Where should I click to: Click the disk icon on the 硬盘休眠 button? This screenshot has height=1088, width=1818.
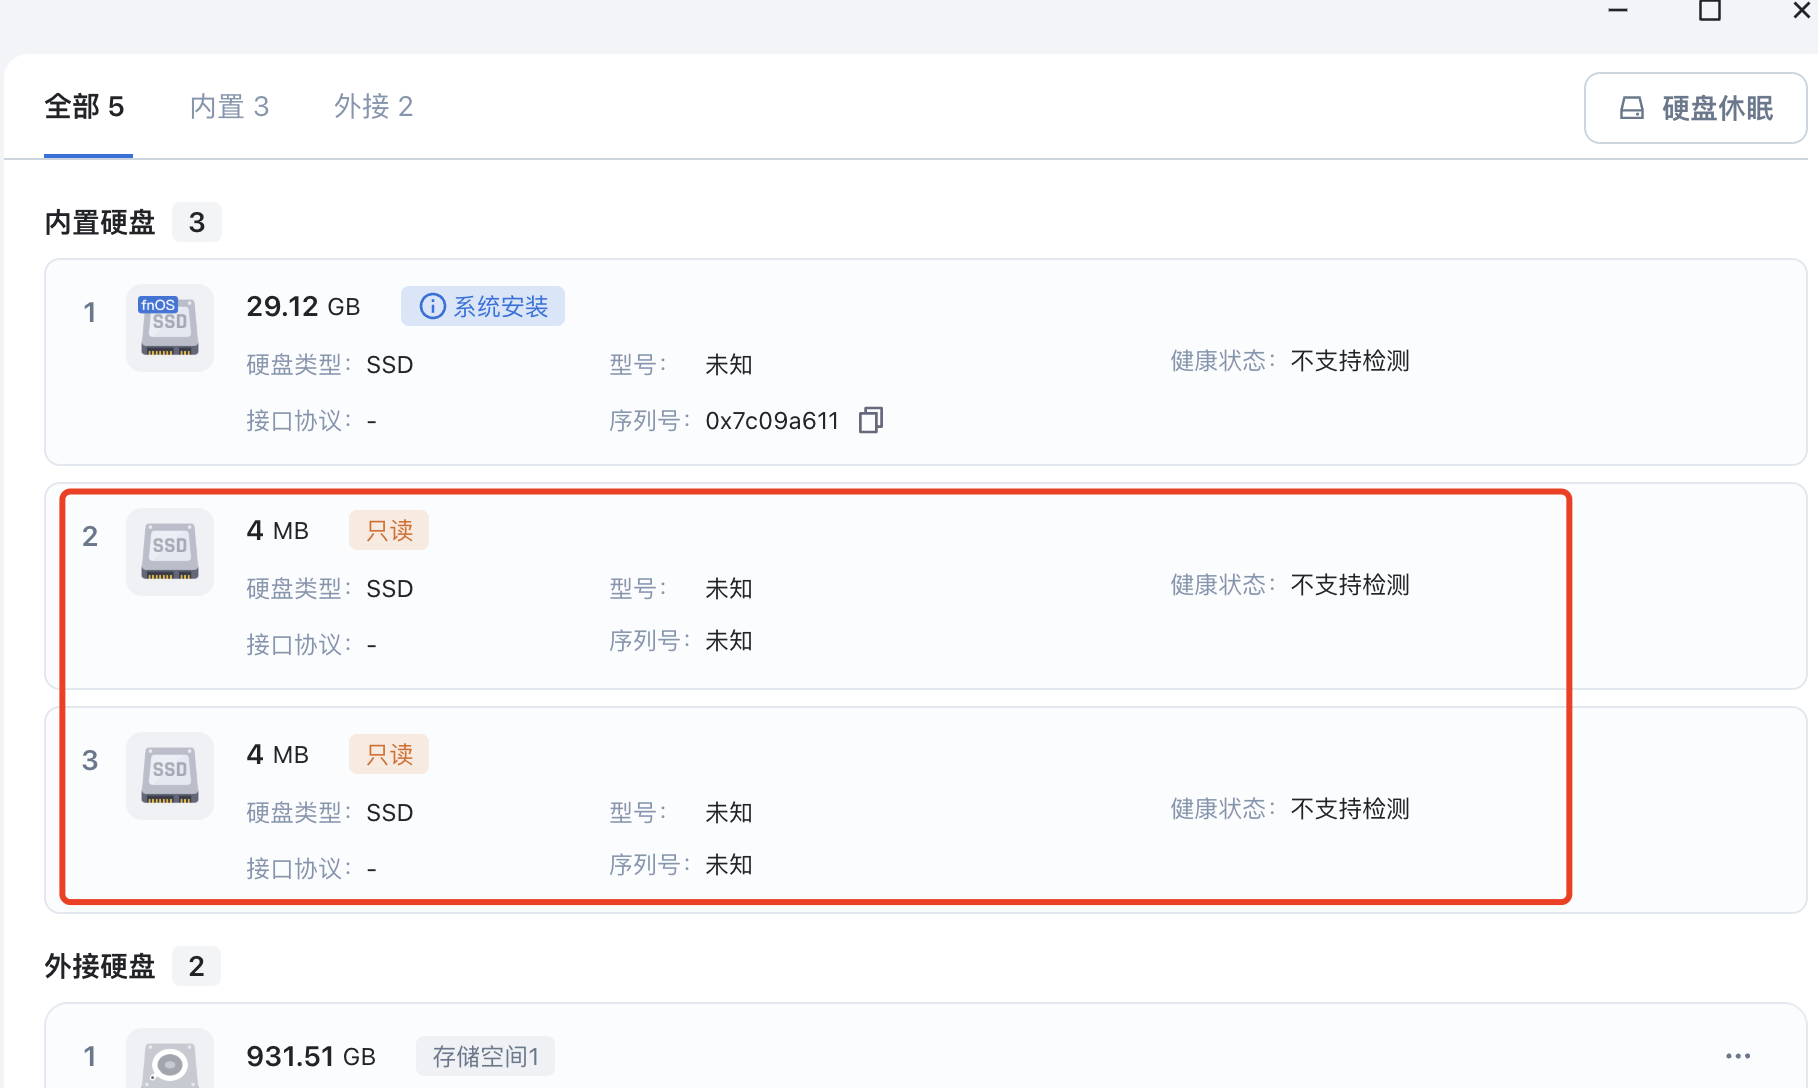pos(1632,108)
